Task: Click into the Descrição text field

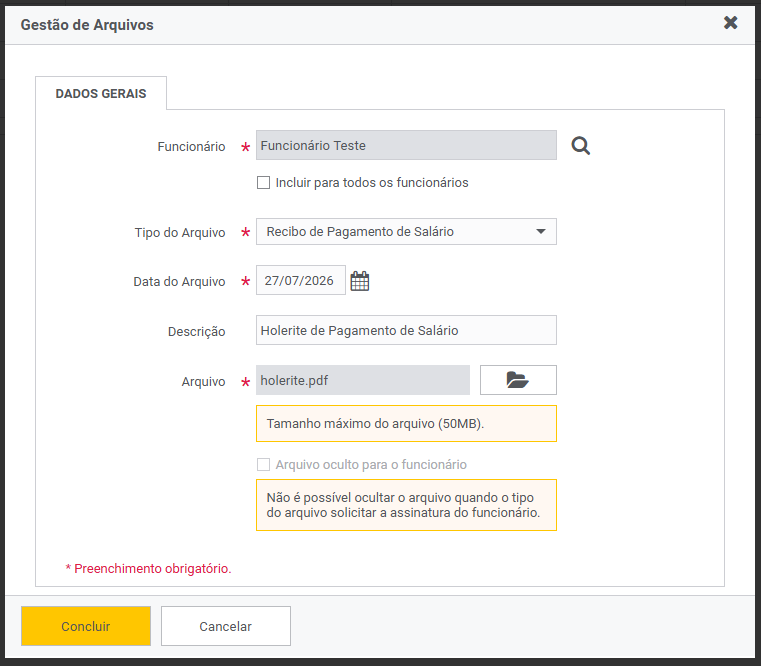Action: [x=406, y=330]
